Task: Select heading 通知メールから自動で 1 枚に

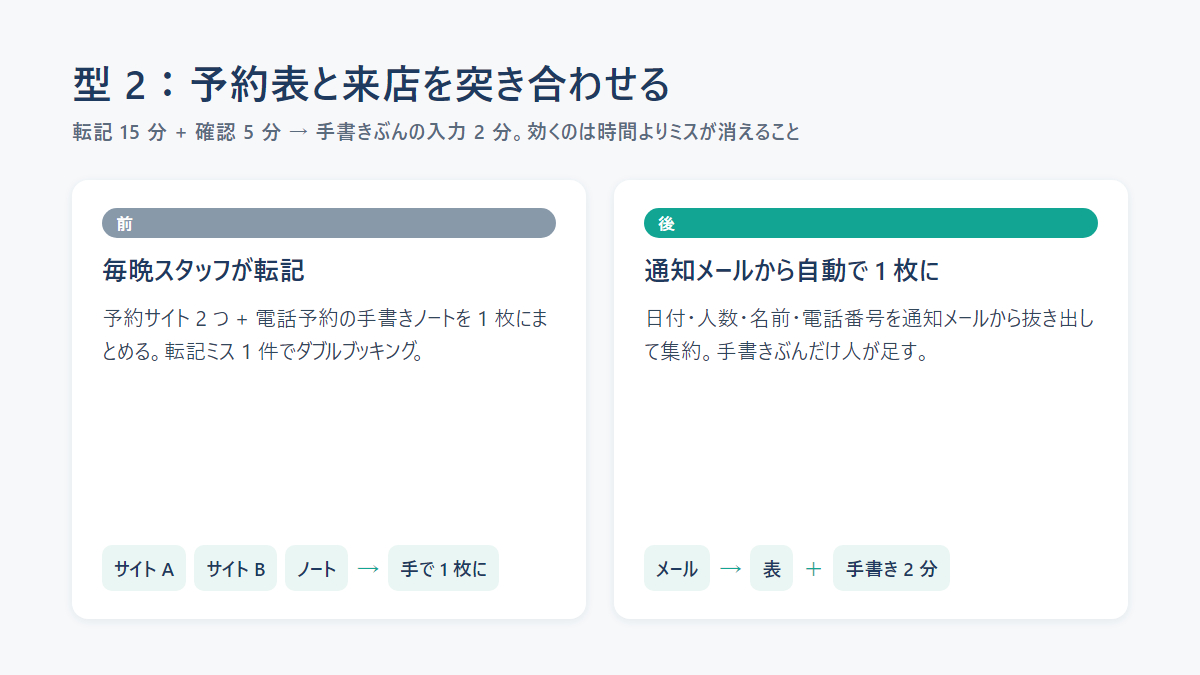Action: [x=792, y=271]
